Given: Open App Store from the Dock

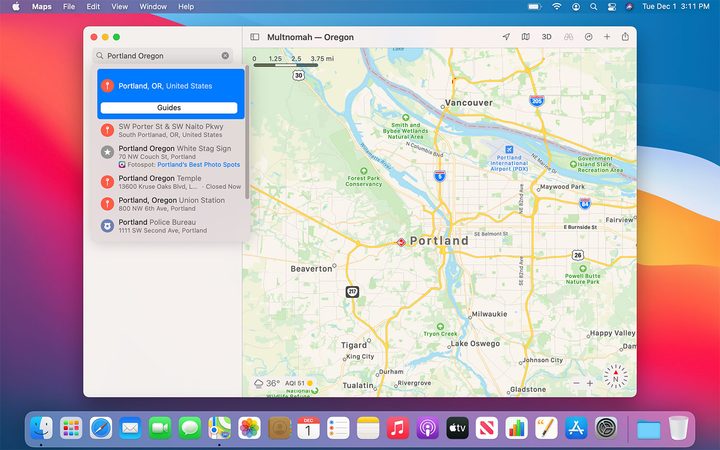Looking at the screenshot, I should tap(576, 428).
